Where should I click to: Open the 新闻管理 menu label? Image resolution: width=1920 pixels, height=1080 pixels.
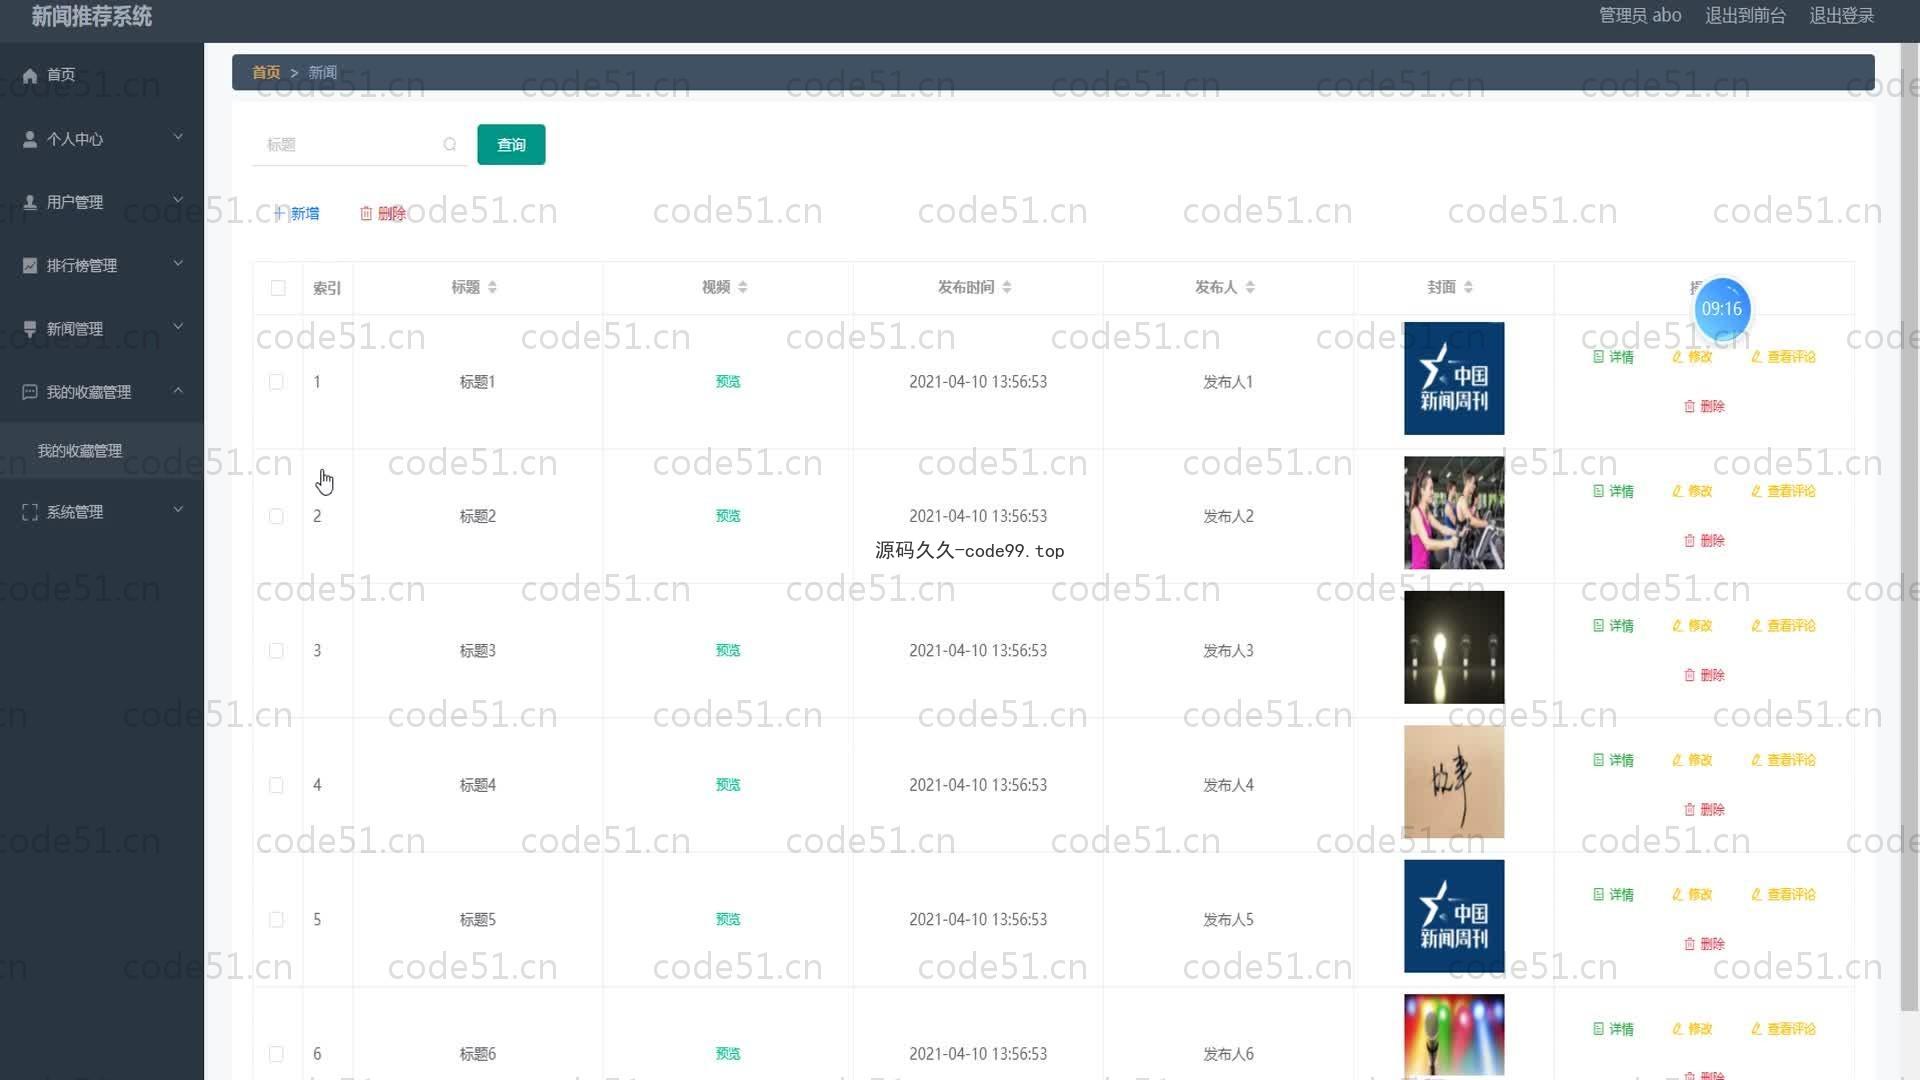click(x=75, y=329)
